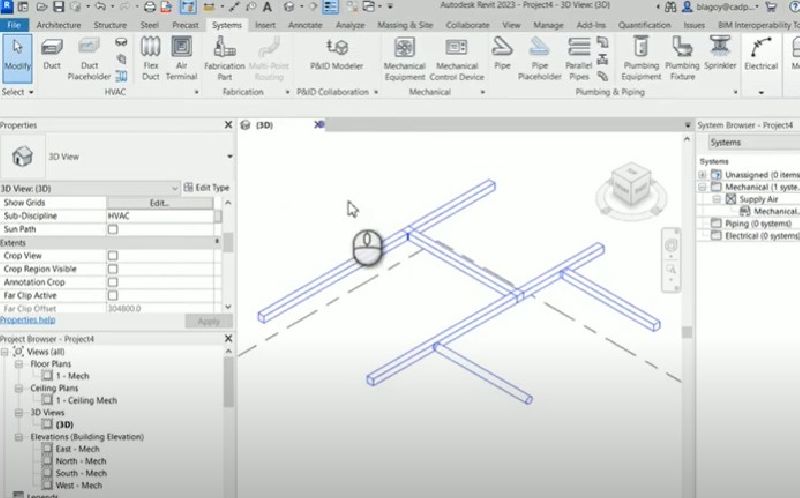Screen dimensions: 800x498
Task: Activate the Parallel Pipes tool
Action: [x=579, y=58]
